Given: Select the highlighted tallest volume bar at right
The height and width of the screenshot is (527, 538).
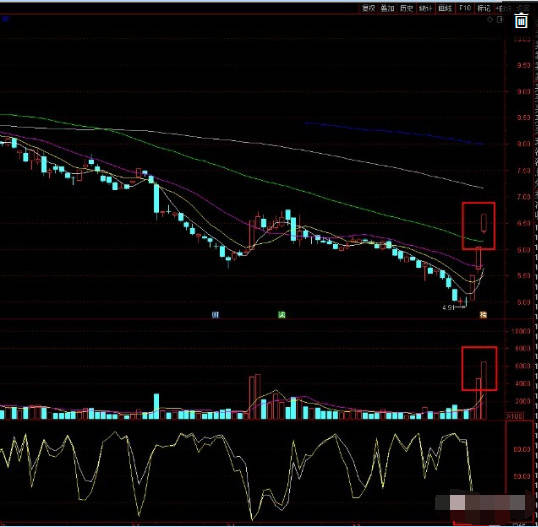Looking at the screenshot, I should tap(484, 390).
